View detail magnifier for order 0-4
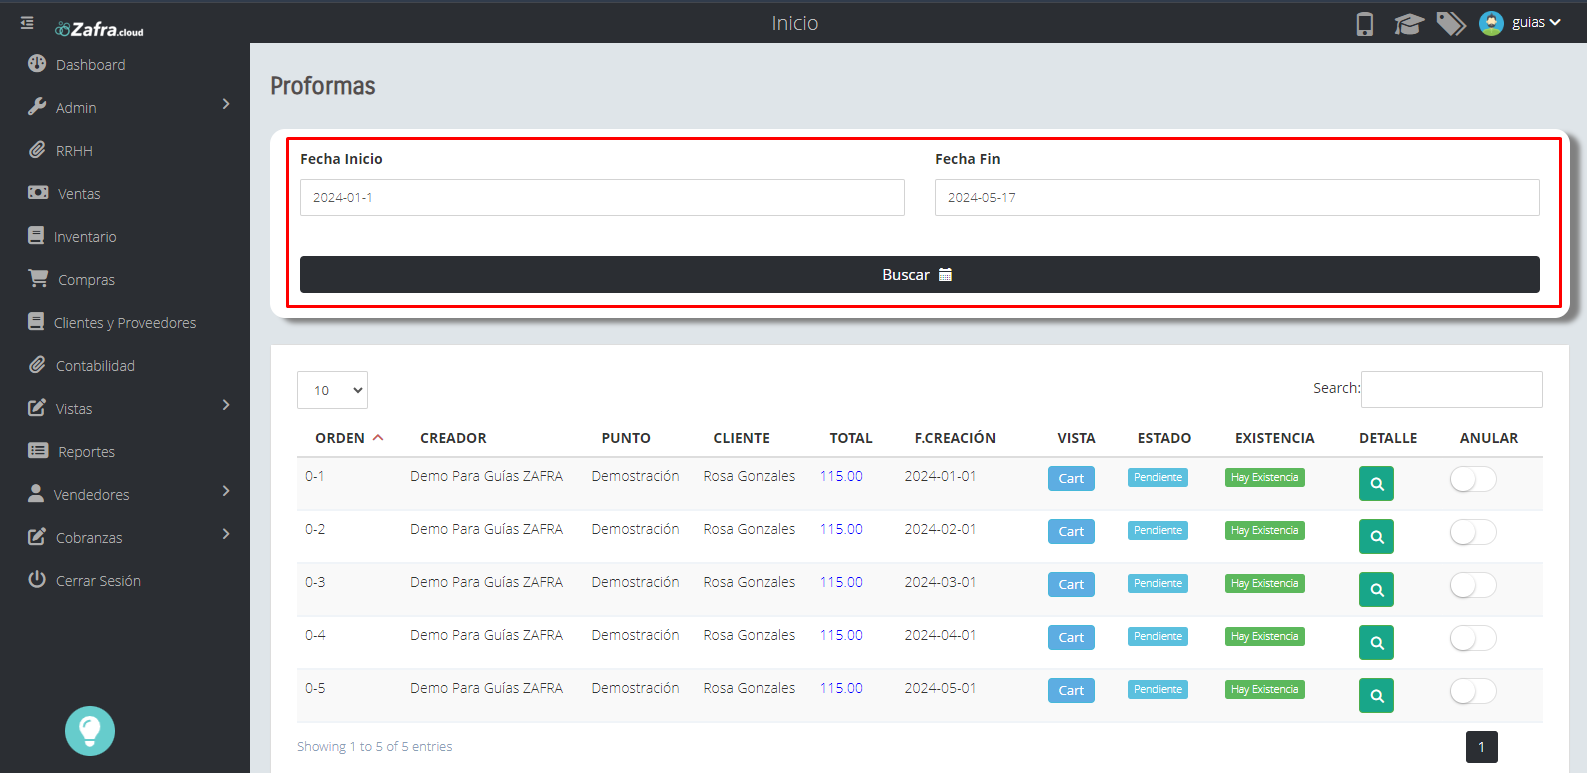This screenshot has width=1587, height=773. pos(1376,643)
